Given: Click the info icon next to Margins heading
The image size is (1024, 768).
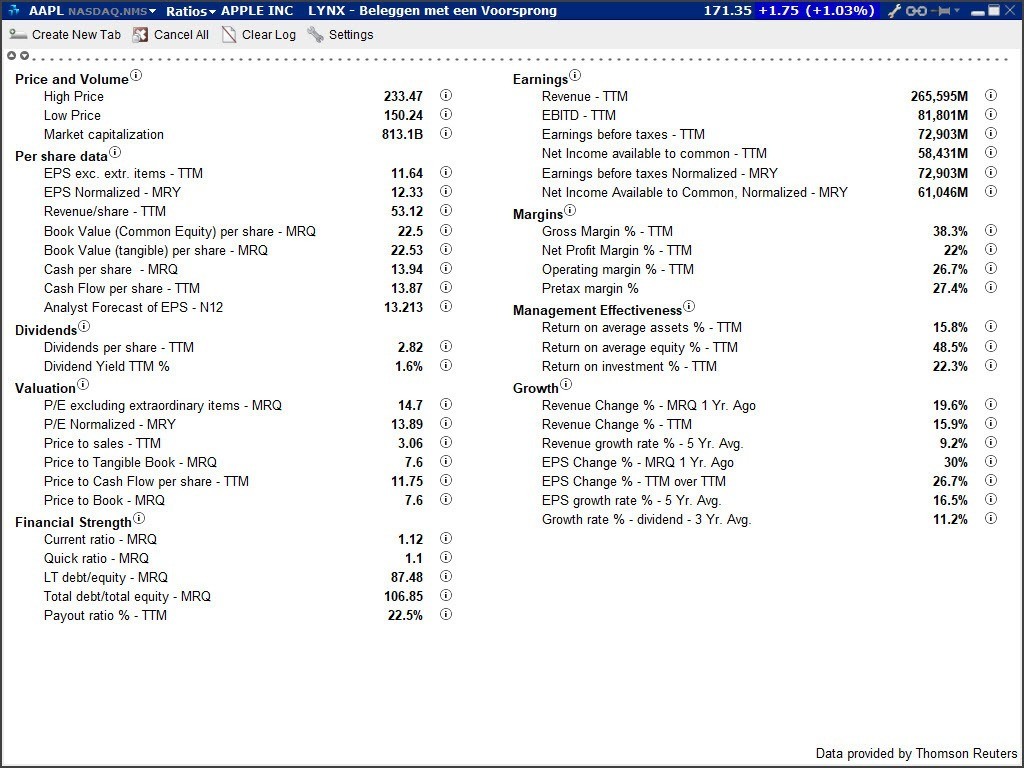Looking at the screenshot, I should [x=570, y=210].
